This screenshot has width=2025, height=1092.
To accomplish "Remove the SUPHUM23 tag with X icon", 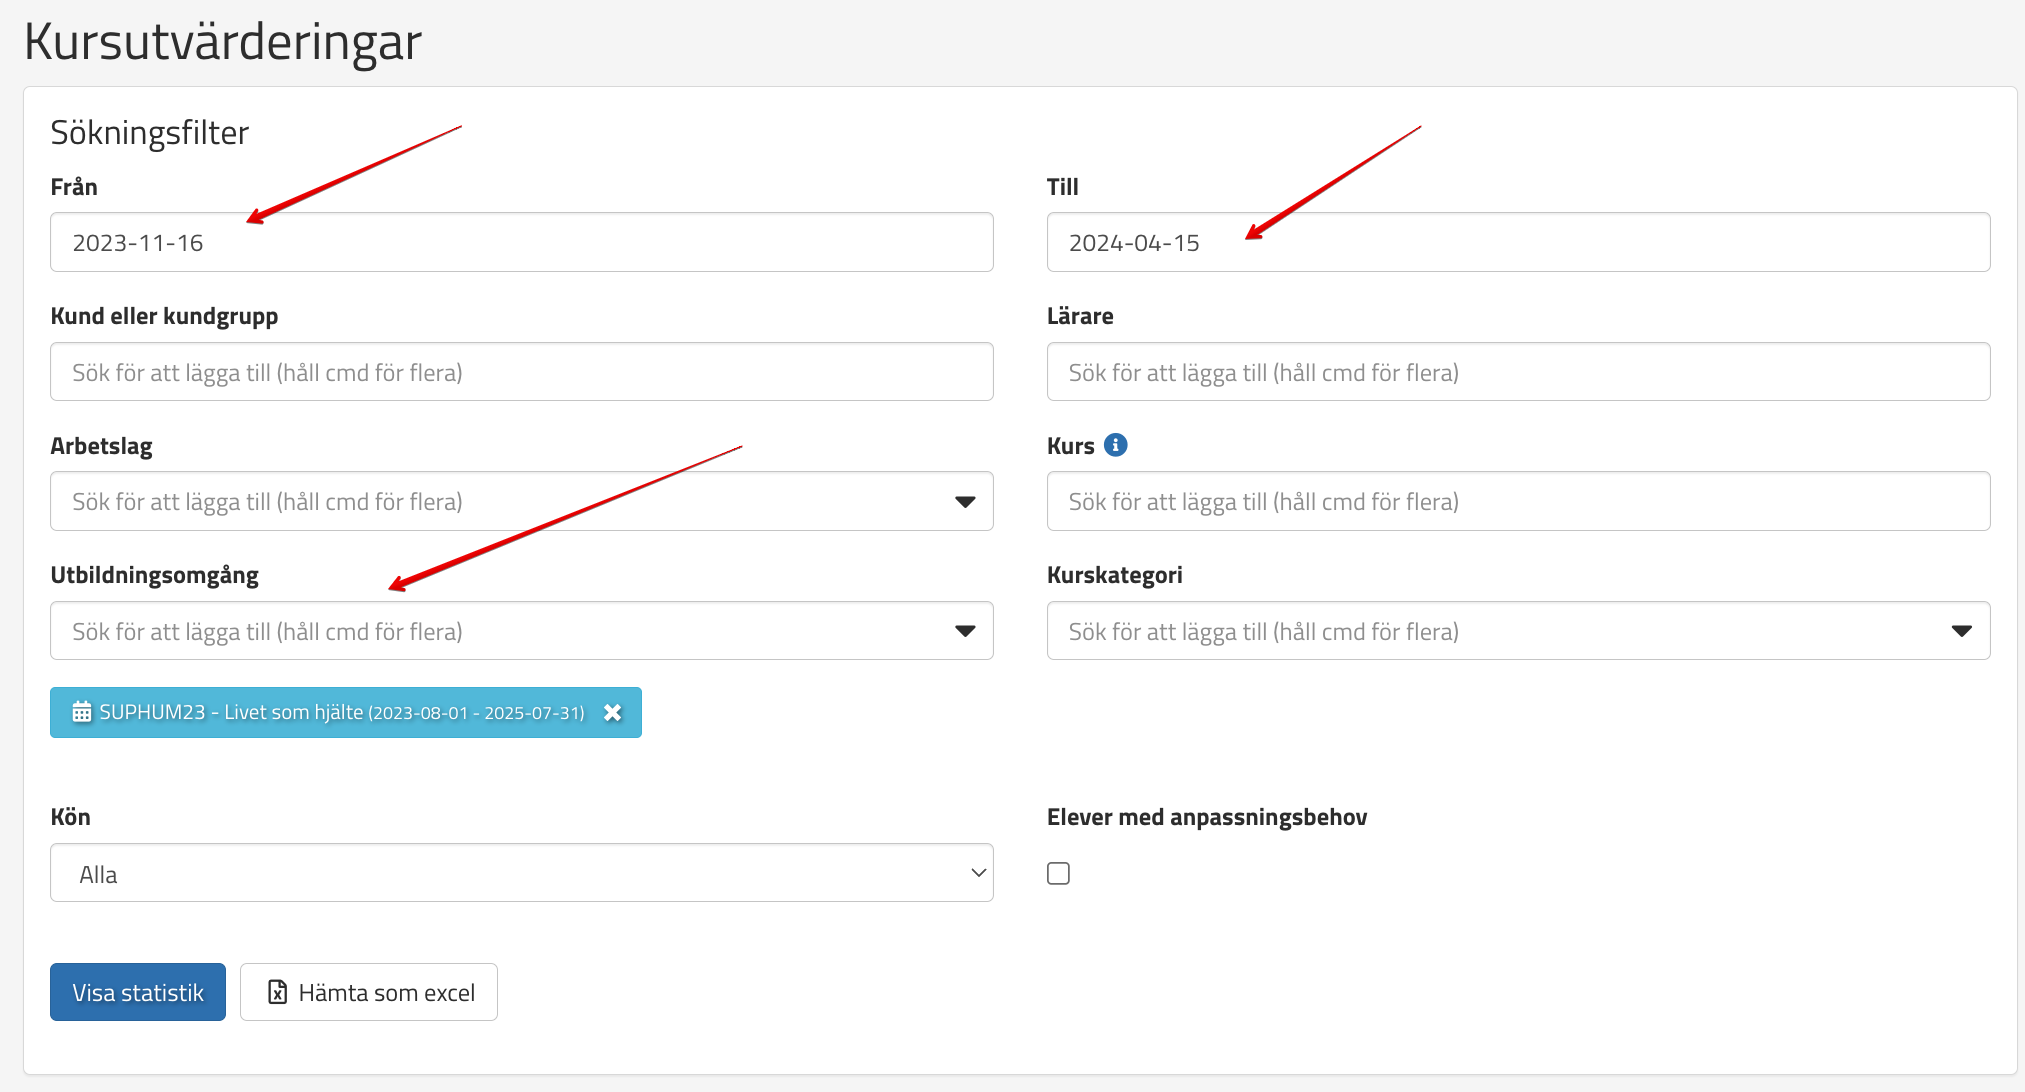I will [x=613, y=712].
